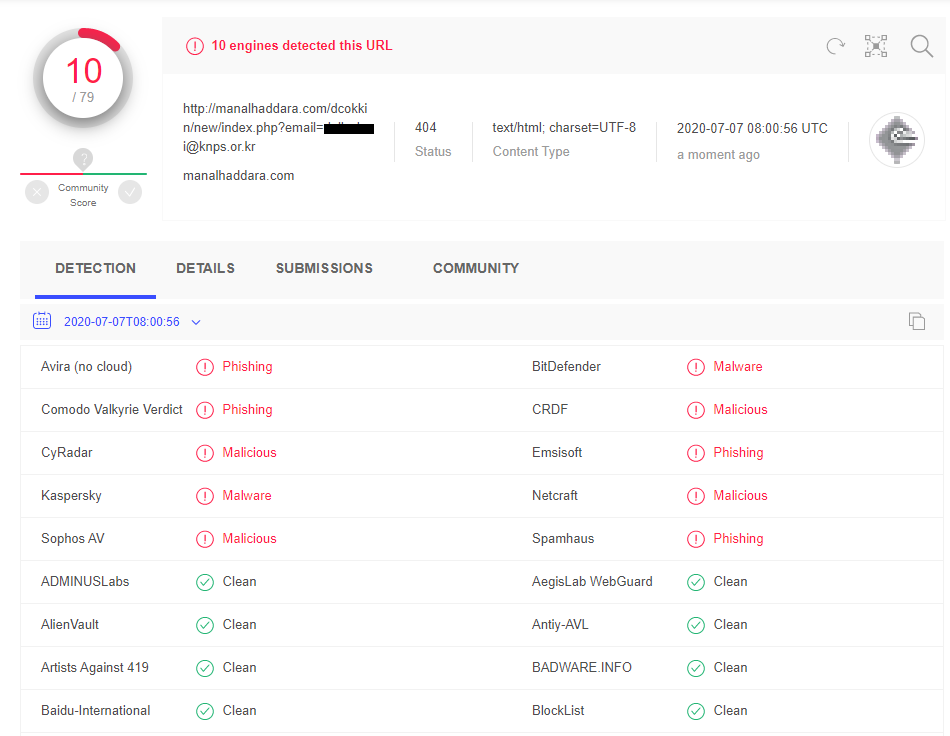The width and height of the screenshot is (950, 736).
Task: Click the Comodo Valkyrie Verdict name
Action: tap(111, 409)
